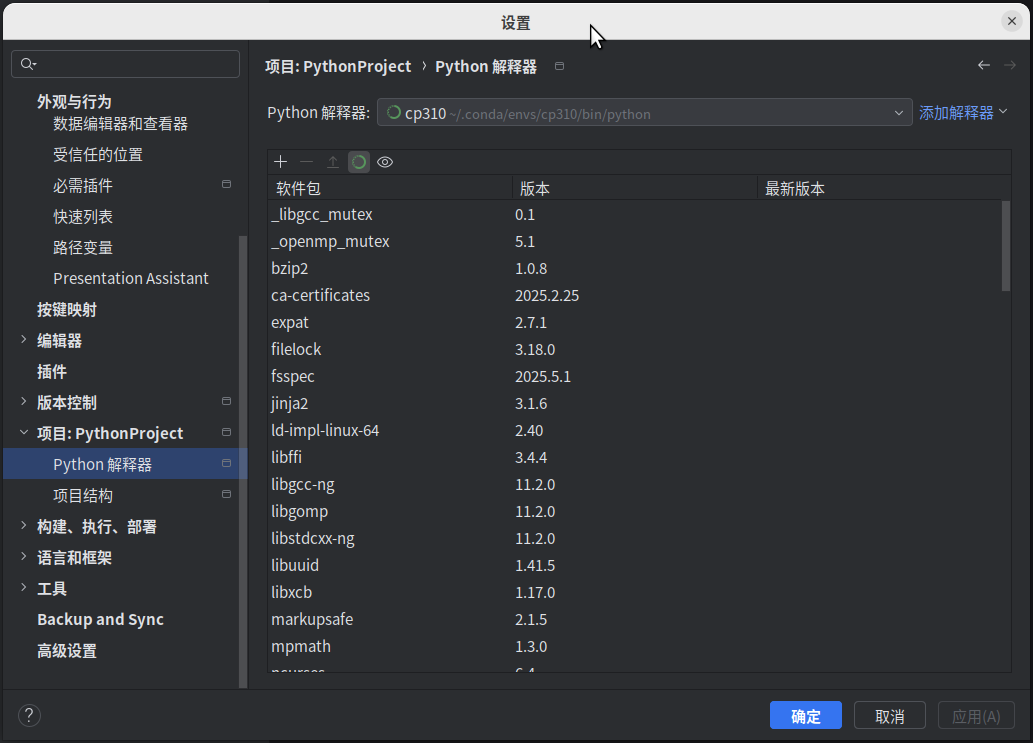Viewport: 1033px width, 743px height.
Task: Open the 插件 settings page
Action: [x=52, y=371]
